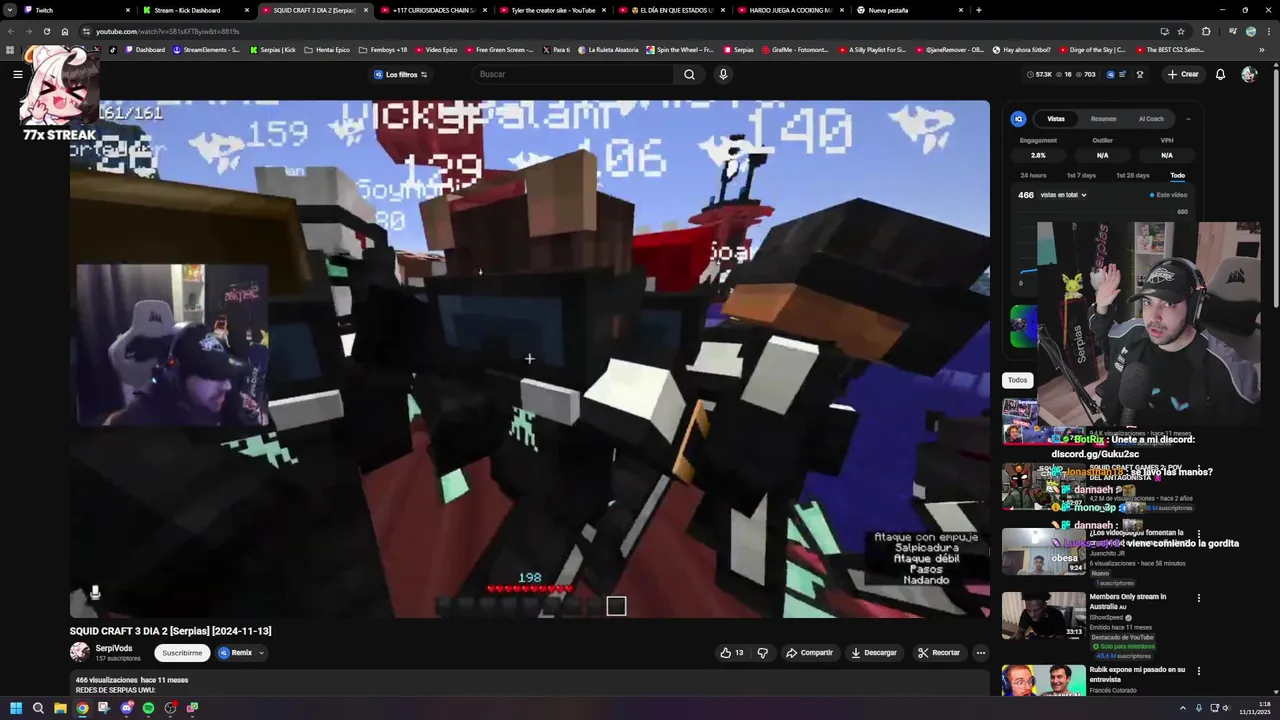Open Spotify from the taskbar
This screenshot has height=720, width=1280.
coord(148,708)
